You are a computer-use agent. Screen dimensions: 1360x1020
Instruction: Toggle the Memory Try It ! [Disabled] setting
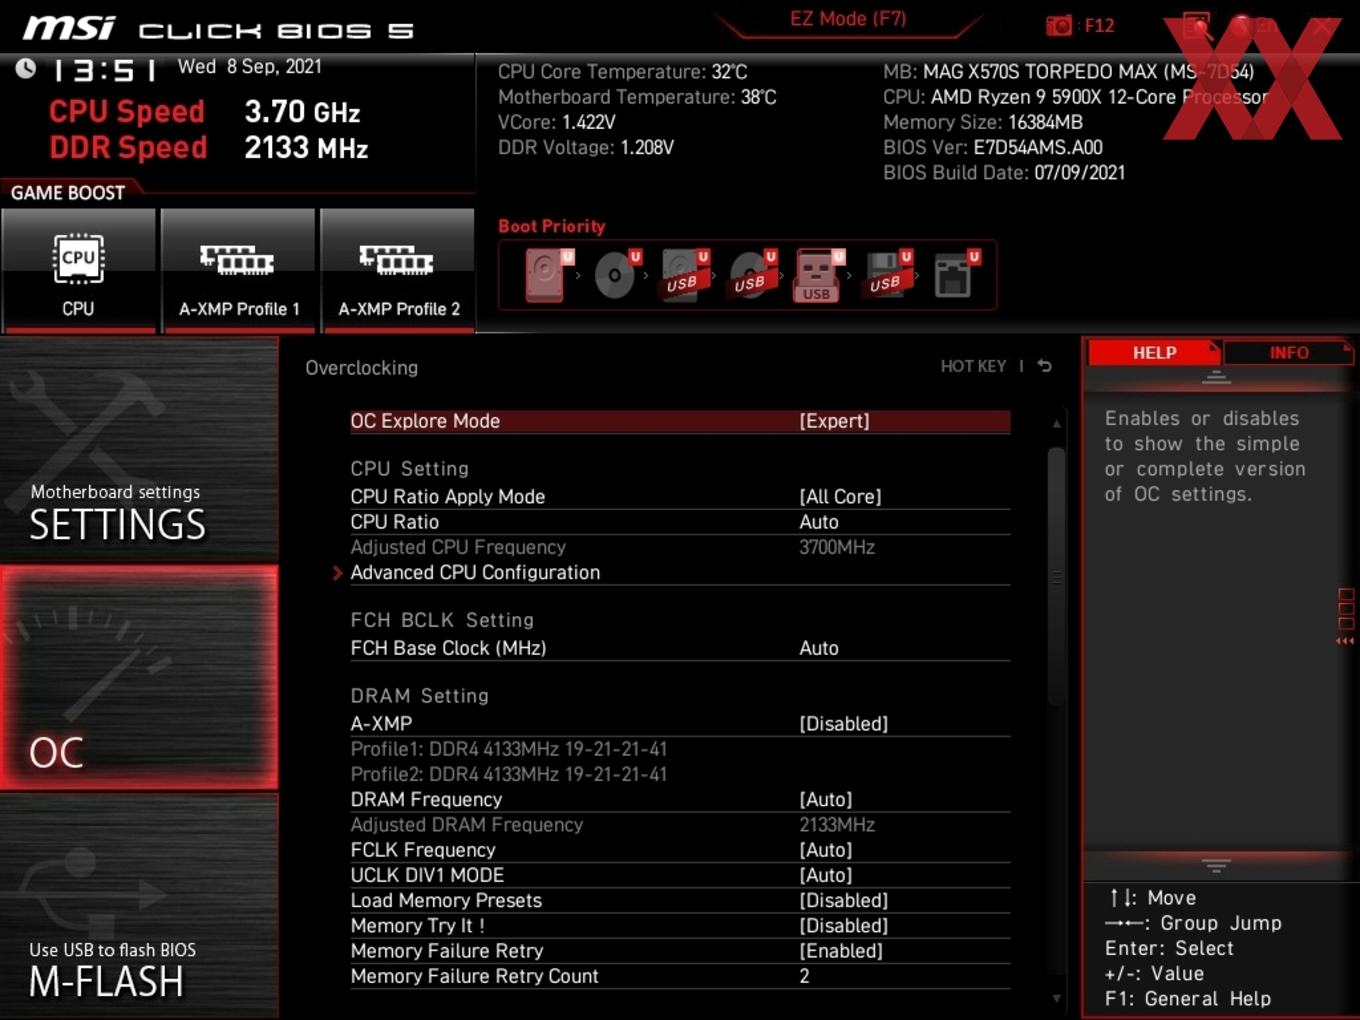coord(843,926)
